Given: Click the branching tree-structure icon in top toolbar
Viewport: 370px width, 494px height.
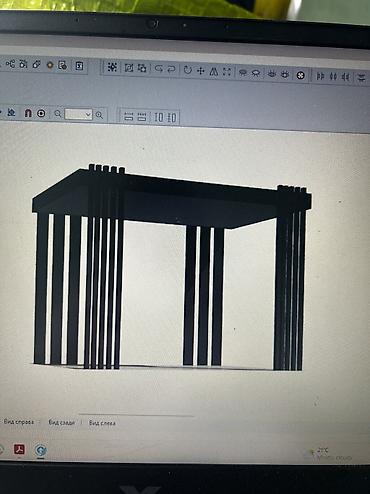Looking at the screenshot, I should 11,63.
